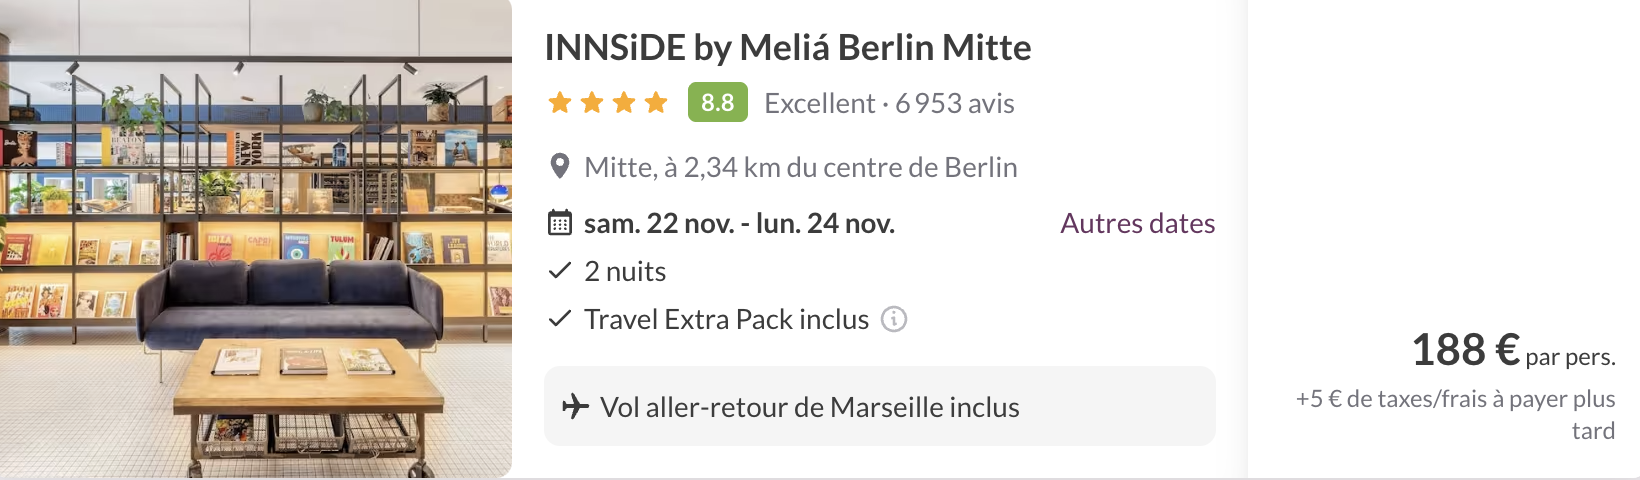This screenshot has width=1640, height=480.
Task: Click the location pin icon
Action: point(560,166)
